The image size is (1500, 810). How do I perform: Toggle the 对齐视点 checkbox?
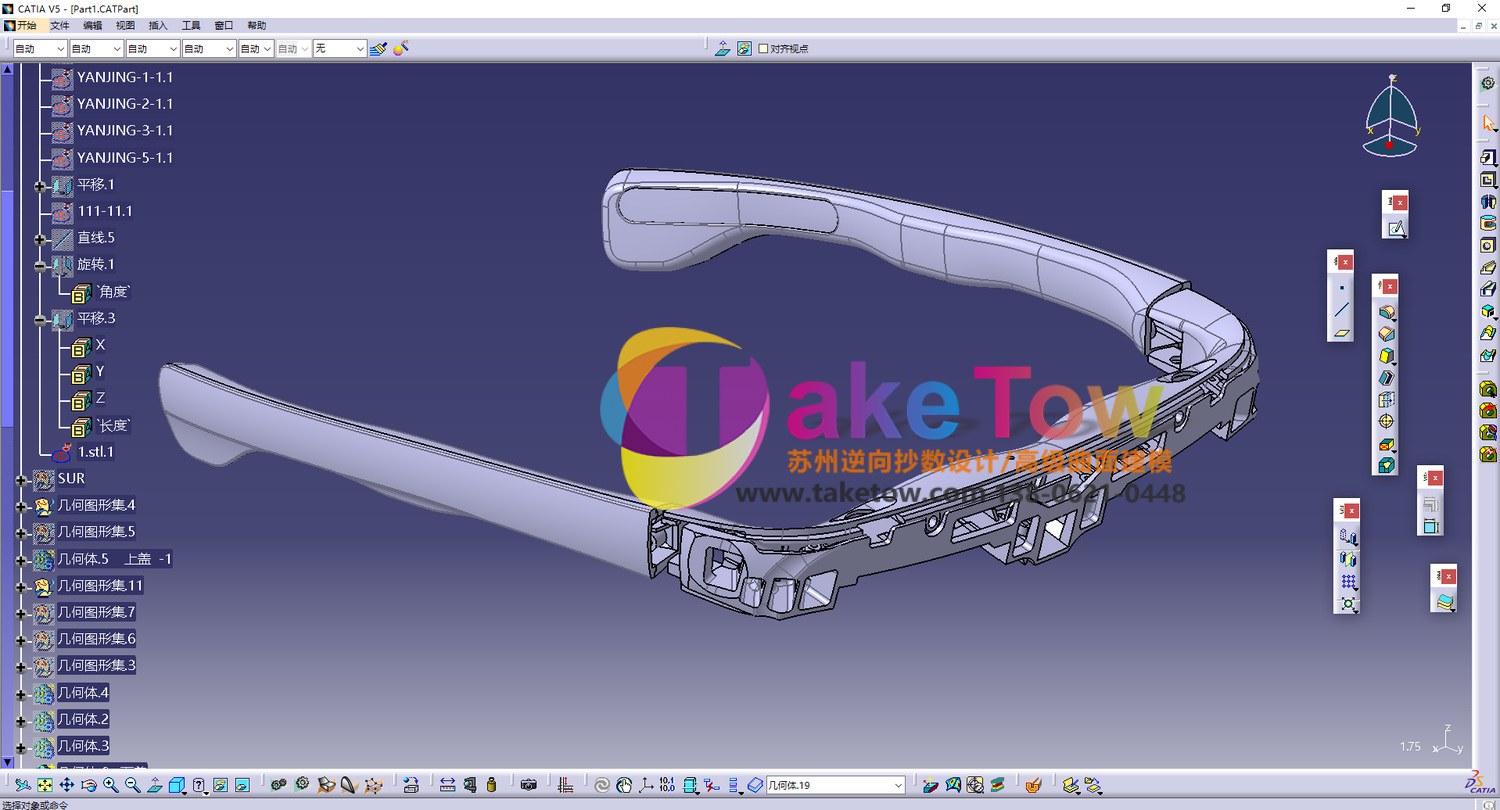tap(764, 48)
